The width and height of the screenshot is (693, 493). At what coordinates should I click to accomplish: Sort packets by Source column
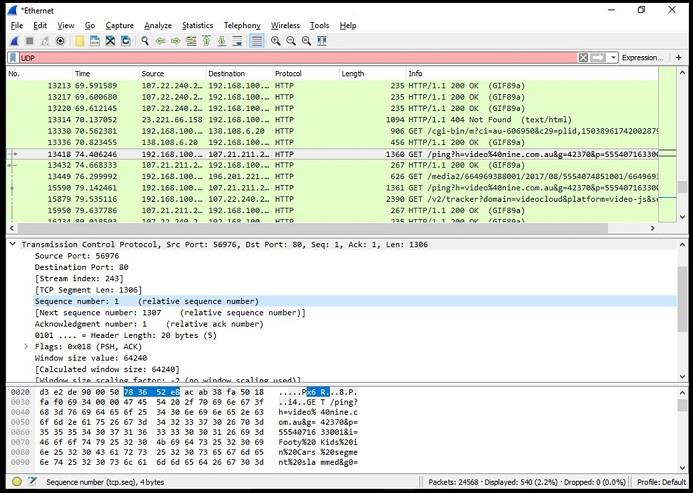coord(172,74)
